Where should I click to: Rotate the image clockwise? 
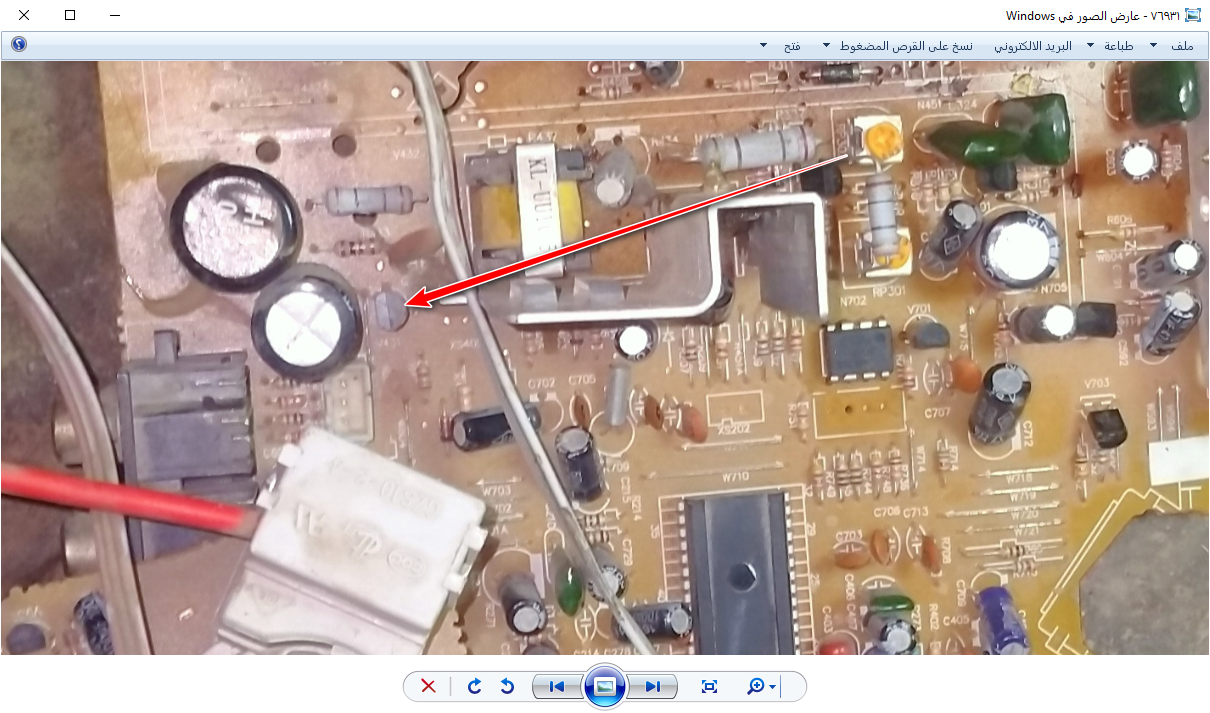(475, 686)
